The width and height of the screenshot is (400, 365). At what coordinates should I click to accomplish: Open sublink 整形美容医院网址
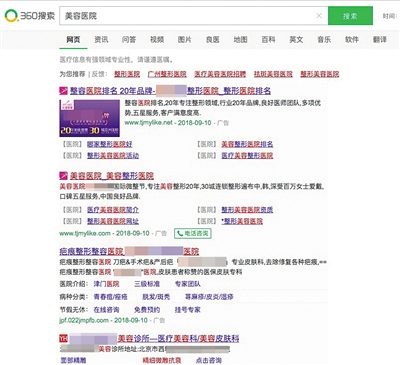point(113,221)
